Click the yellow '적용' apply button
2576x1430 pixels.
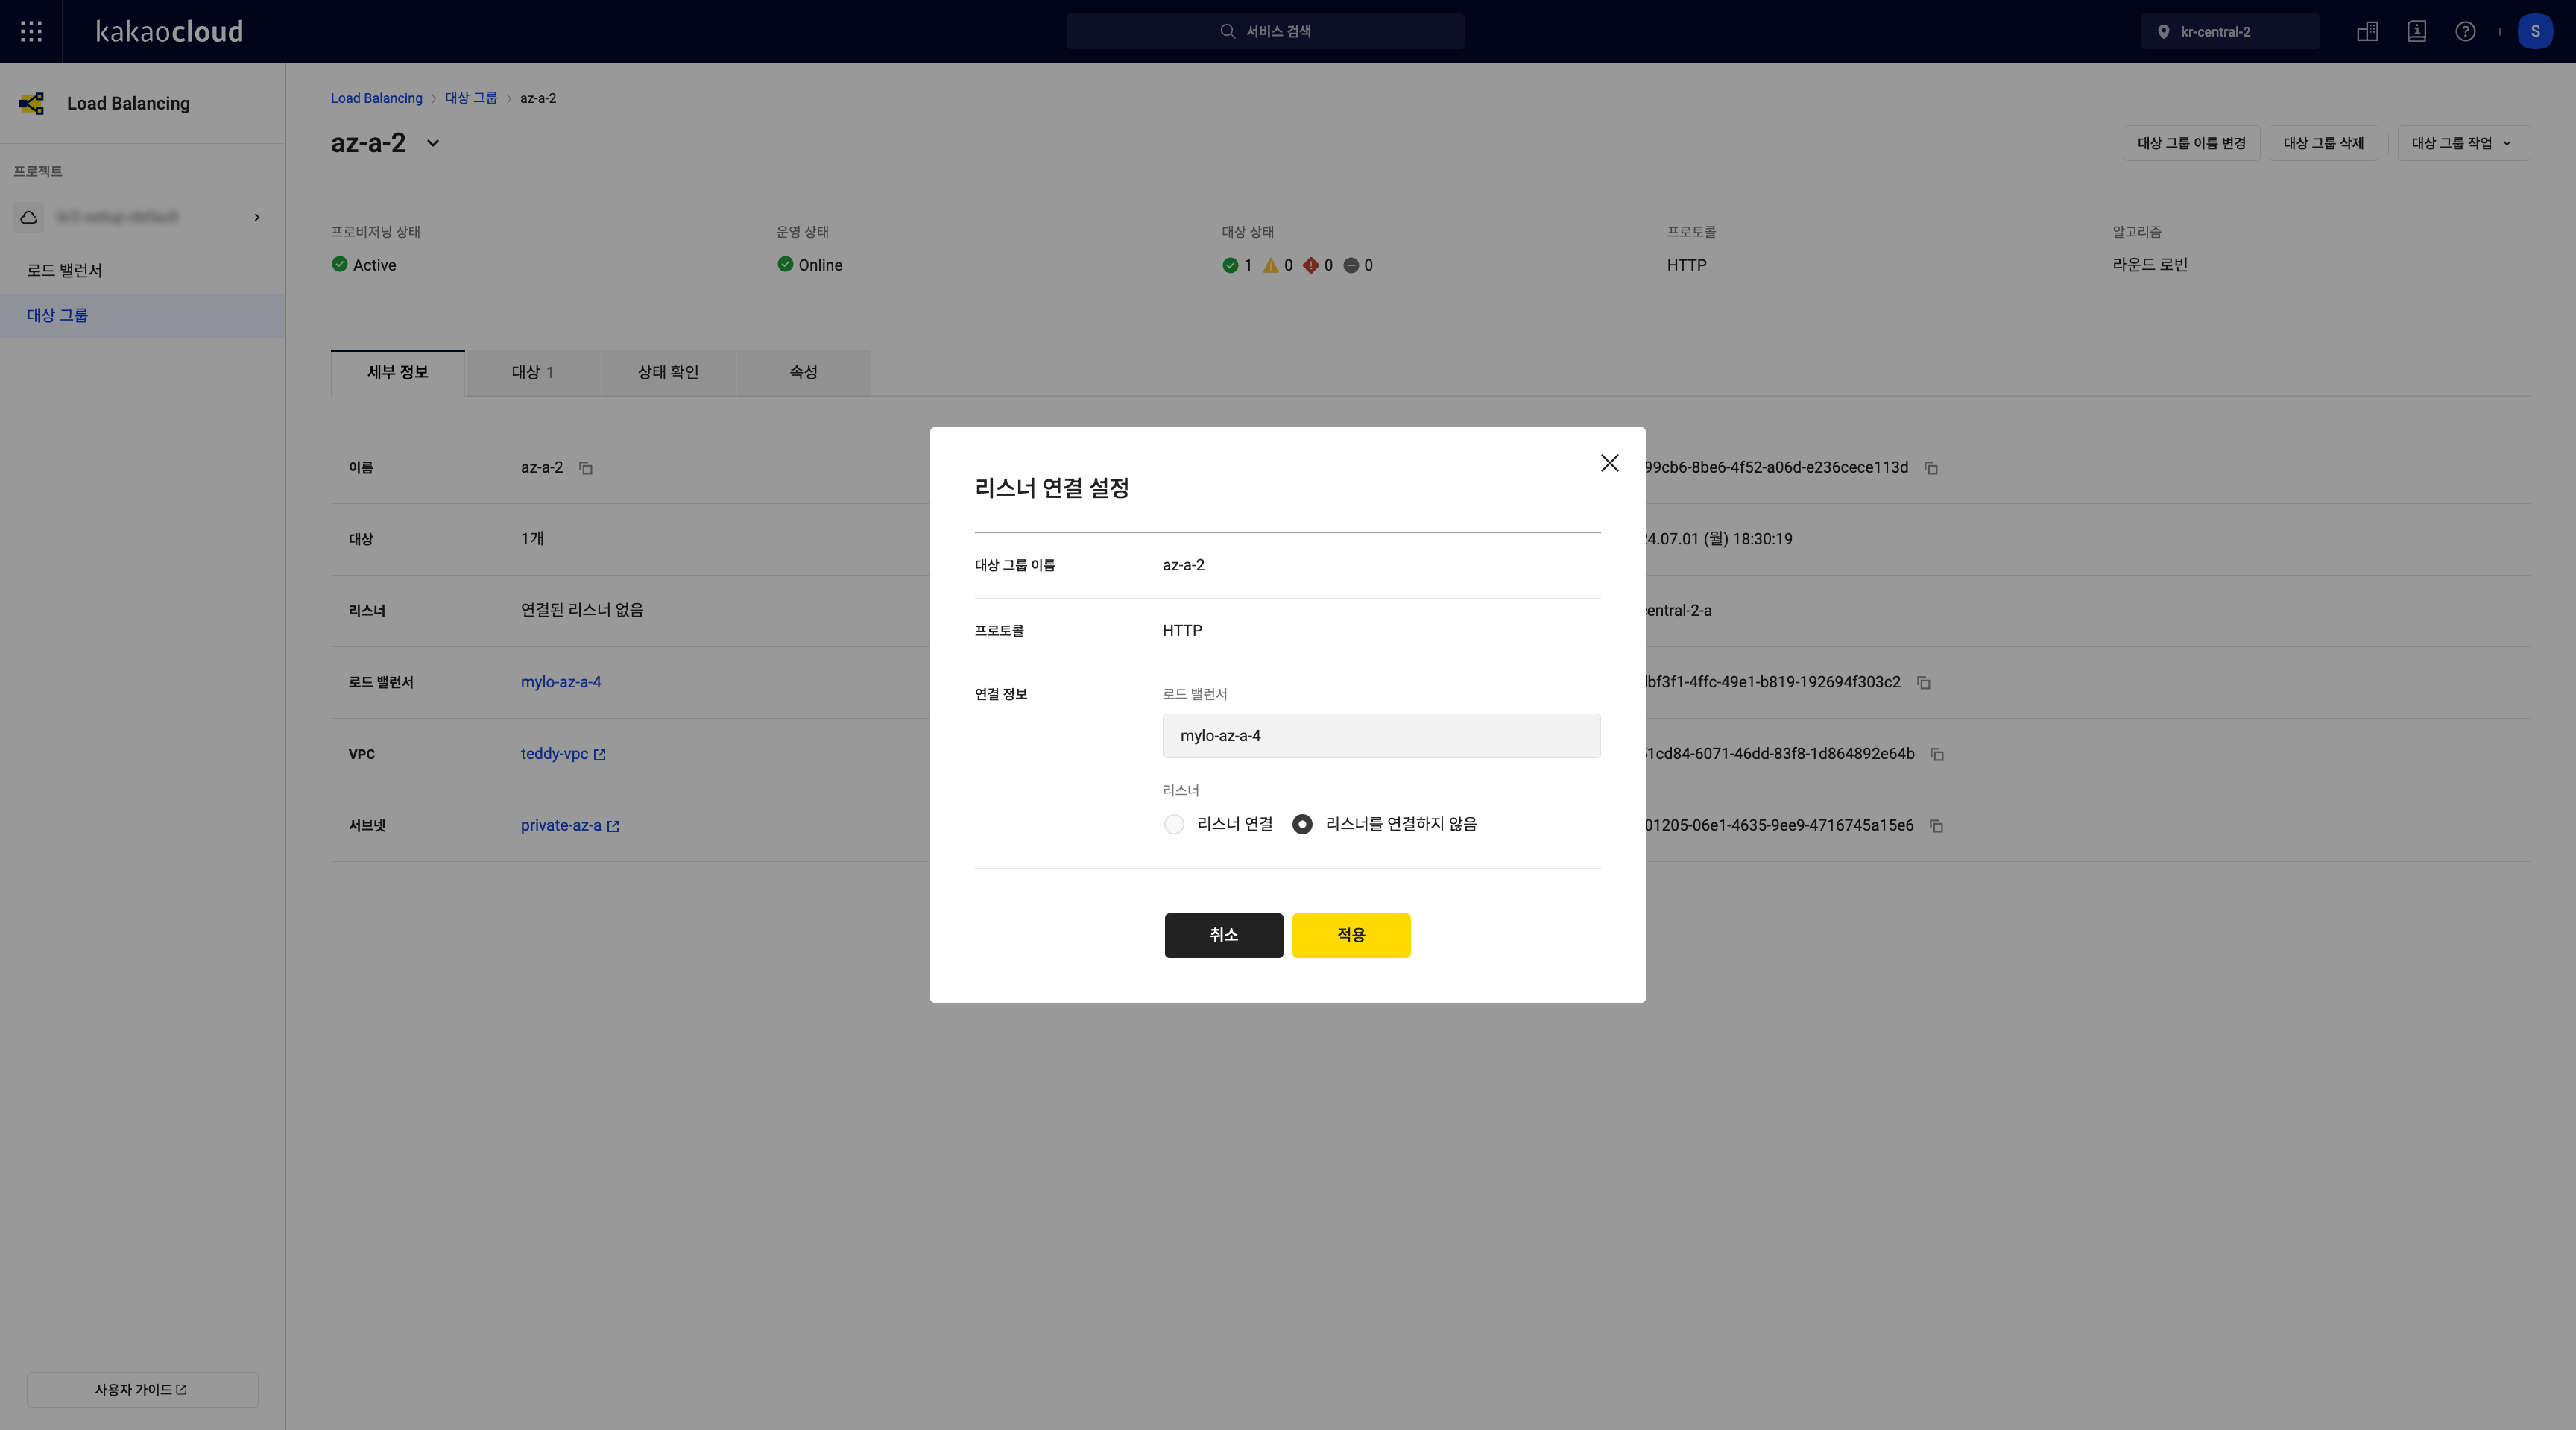pyautogui.click(x=1351, y=935)
